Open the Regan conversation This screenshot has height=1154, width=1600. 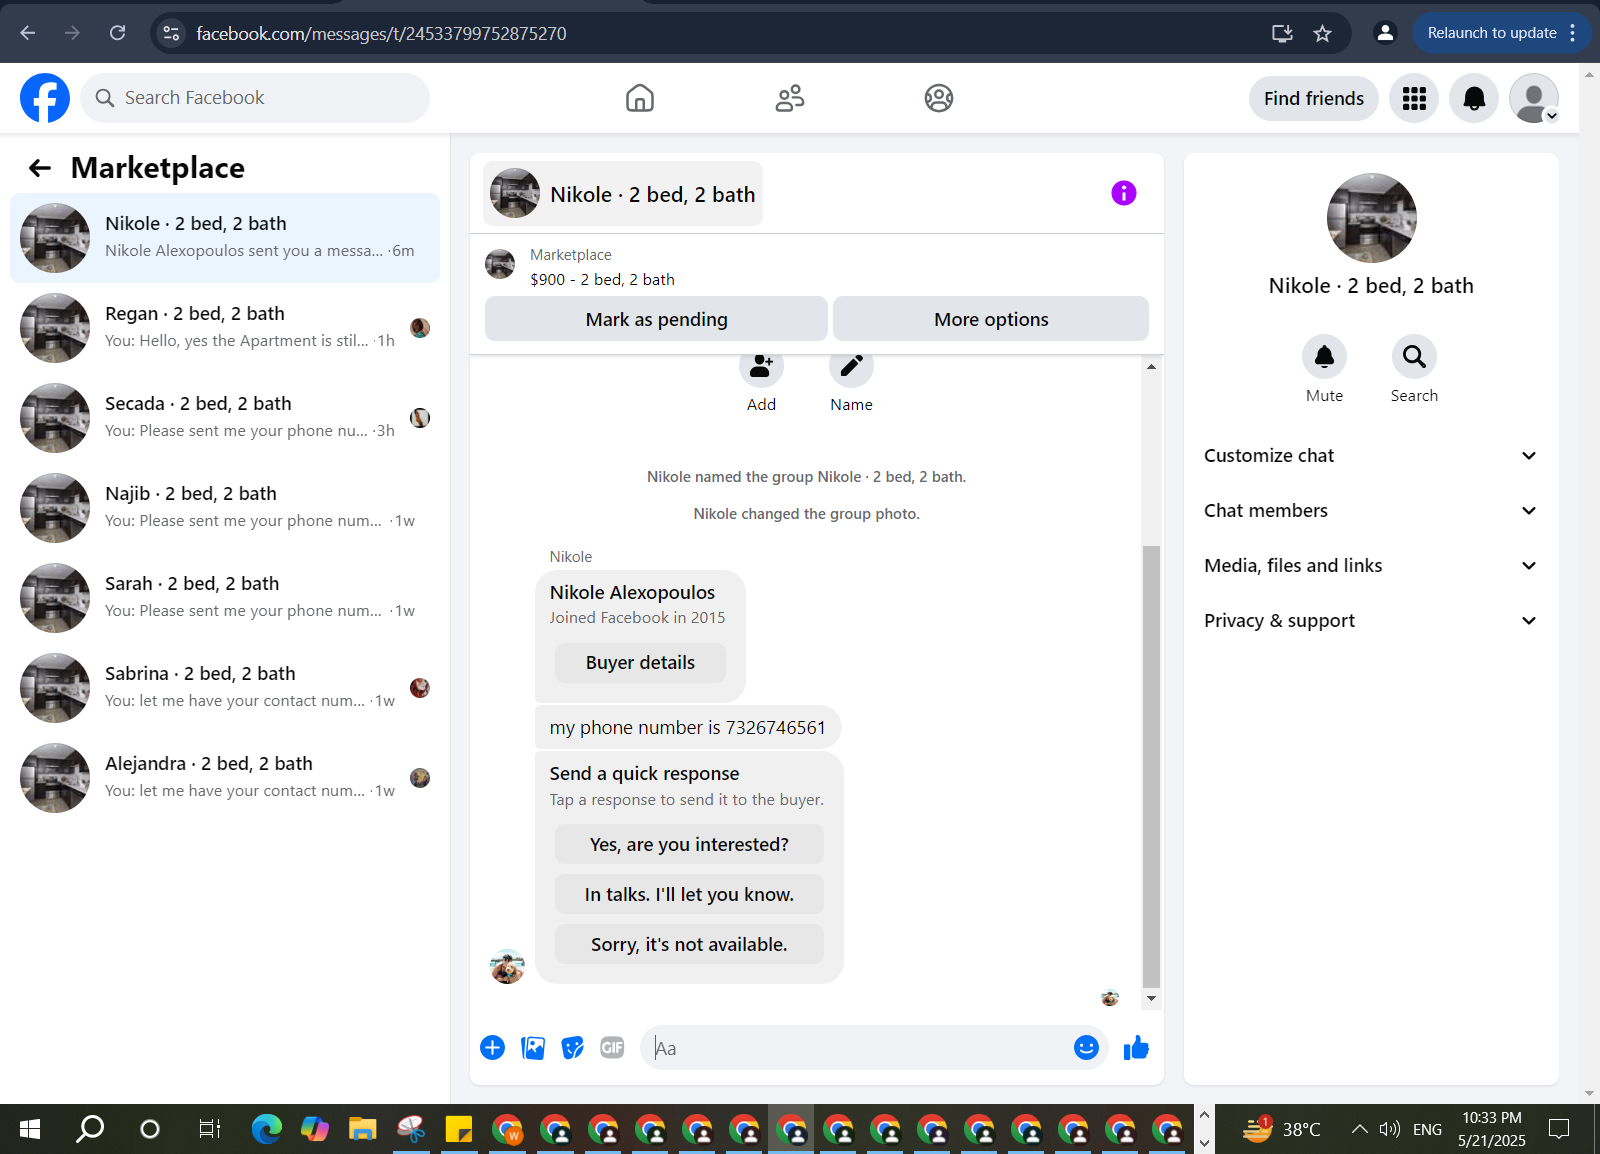click(225, 328)
